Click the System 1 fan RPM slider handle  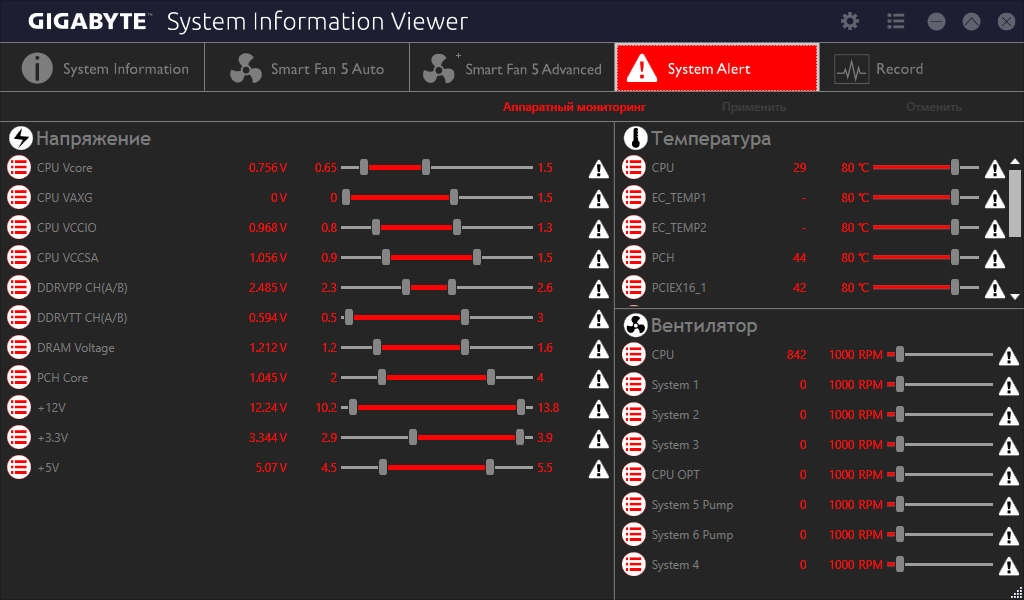click(900, 385)
